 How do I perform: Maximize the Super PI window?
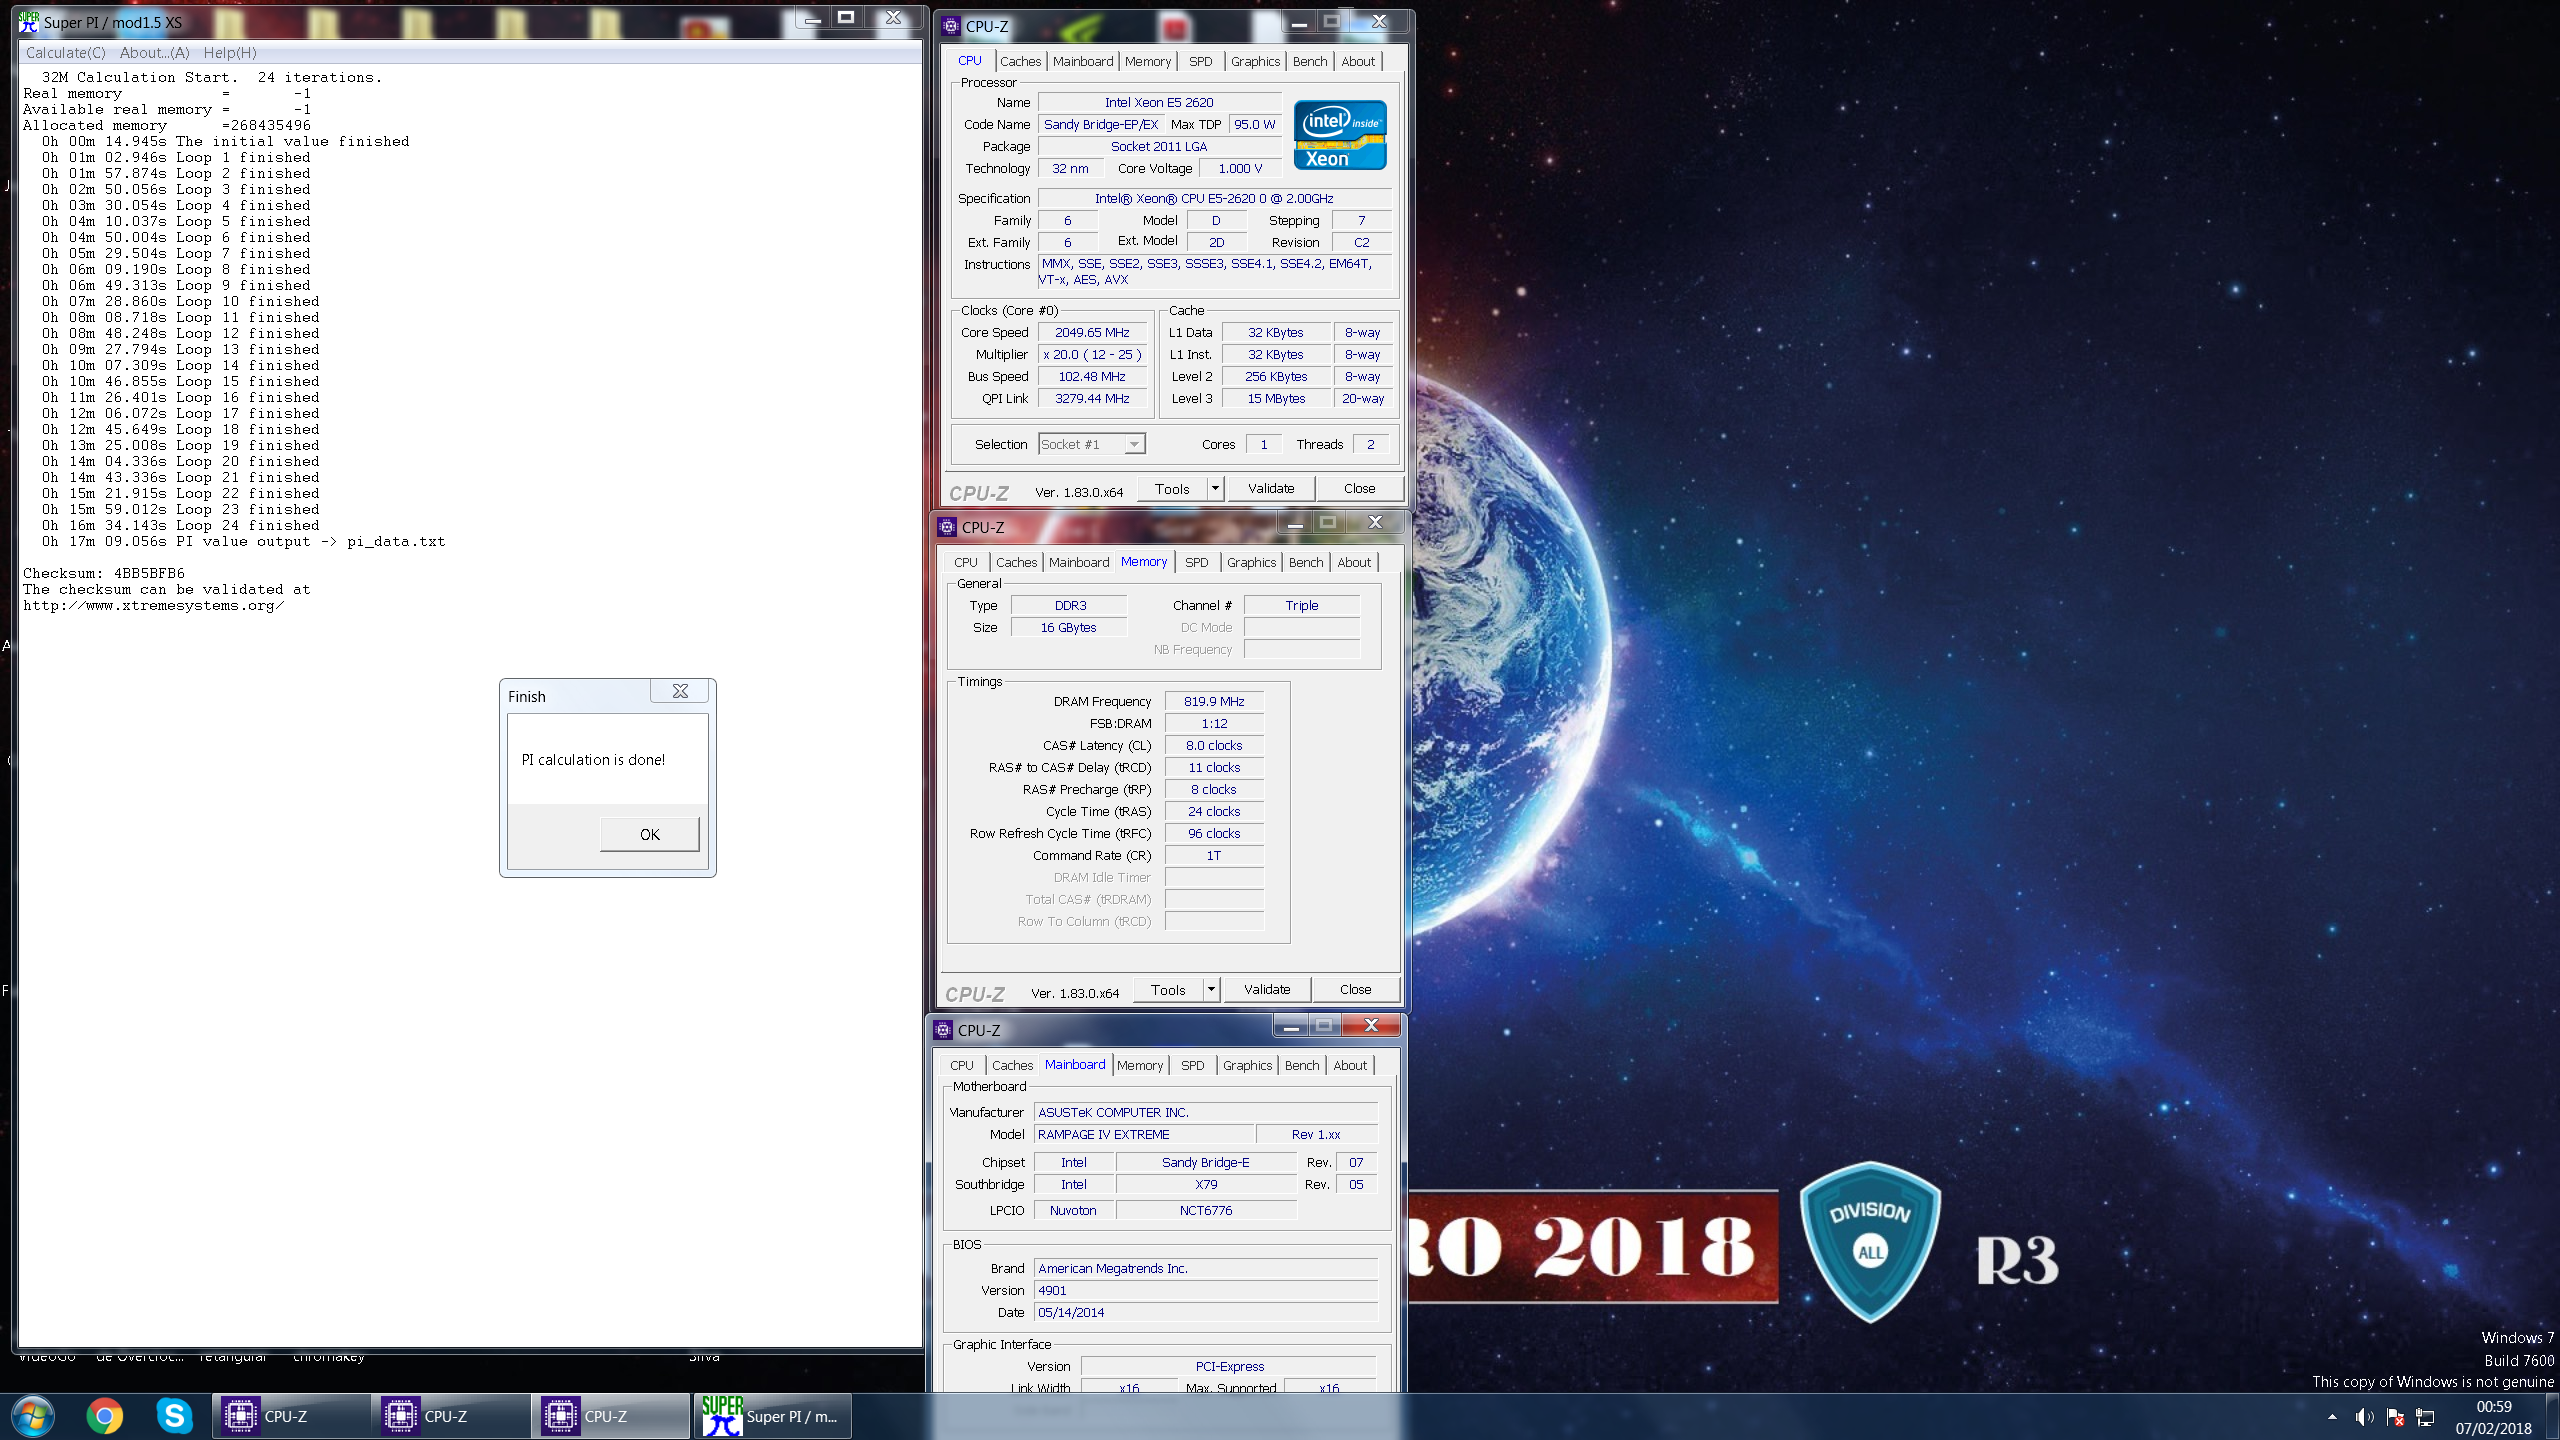pos(846,18)
